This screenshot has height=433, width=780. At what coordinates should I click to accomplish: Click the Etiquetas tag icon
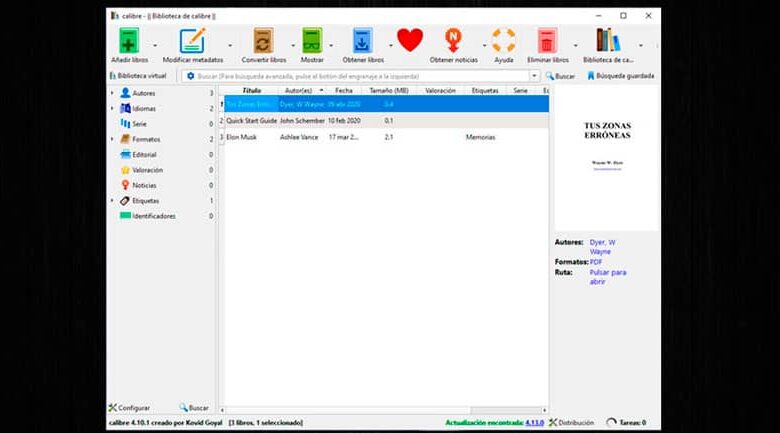pyautogui.click(x=125, y=201)
